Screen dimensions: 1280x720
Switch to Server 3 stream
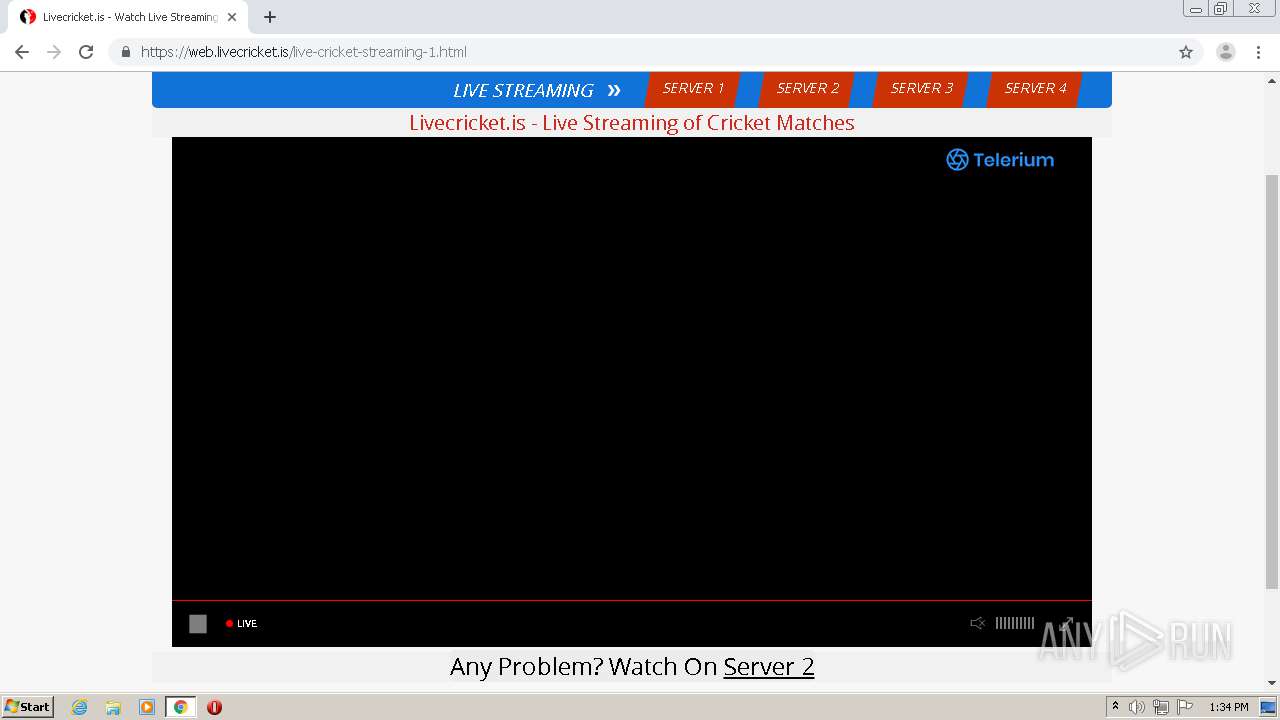[921, 89]
